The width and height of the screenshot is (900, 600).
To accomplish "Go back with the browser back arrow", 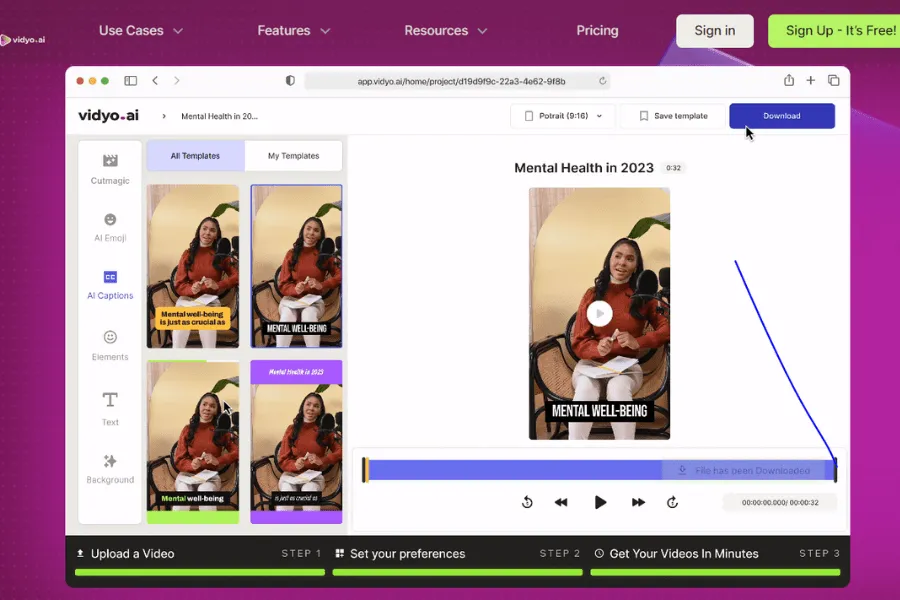I will (x=155, y=81).
